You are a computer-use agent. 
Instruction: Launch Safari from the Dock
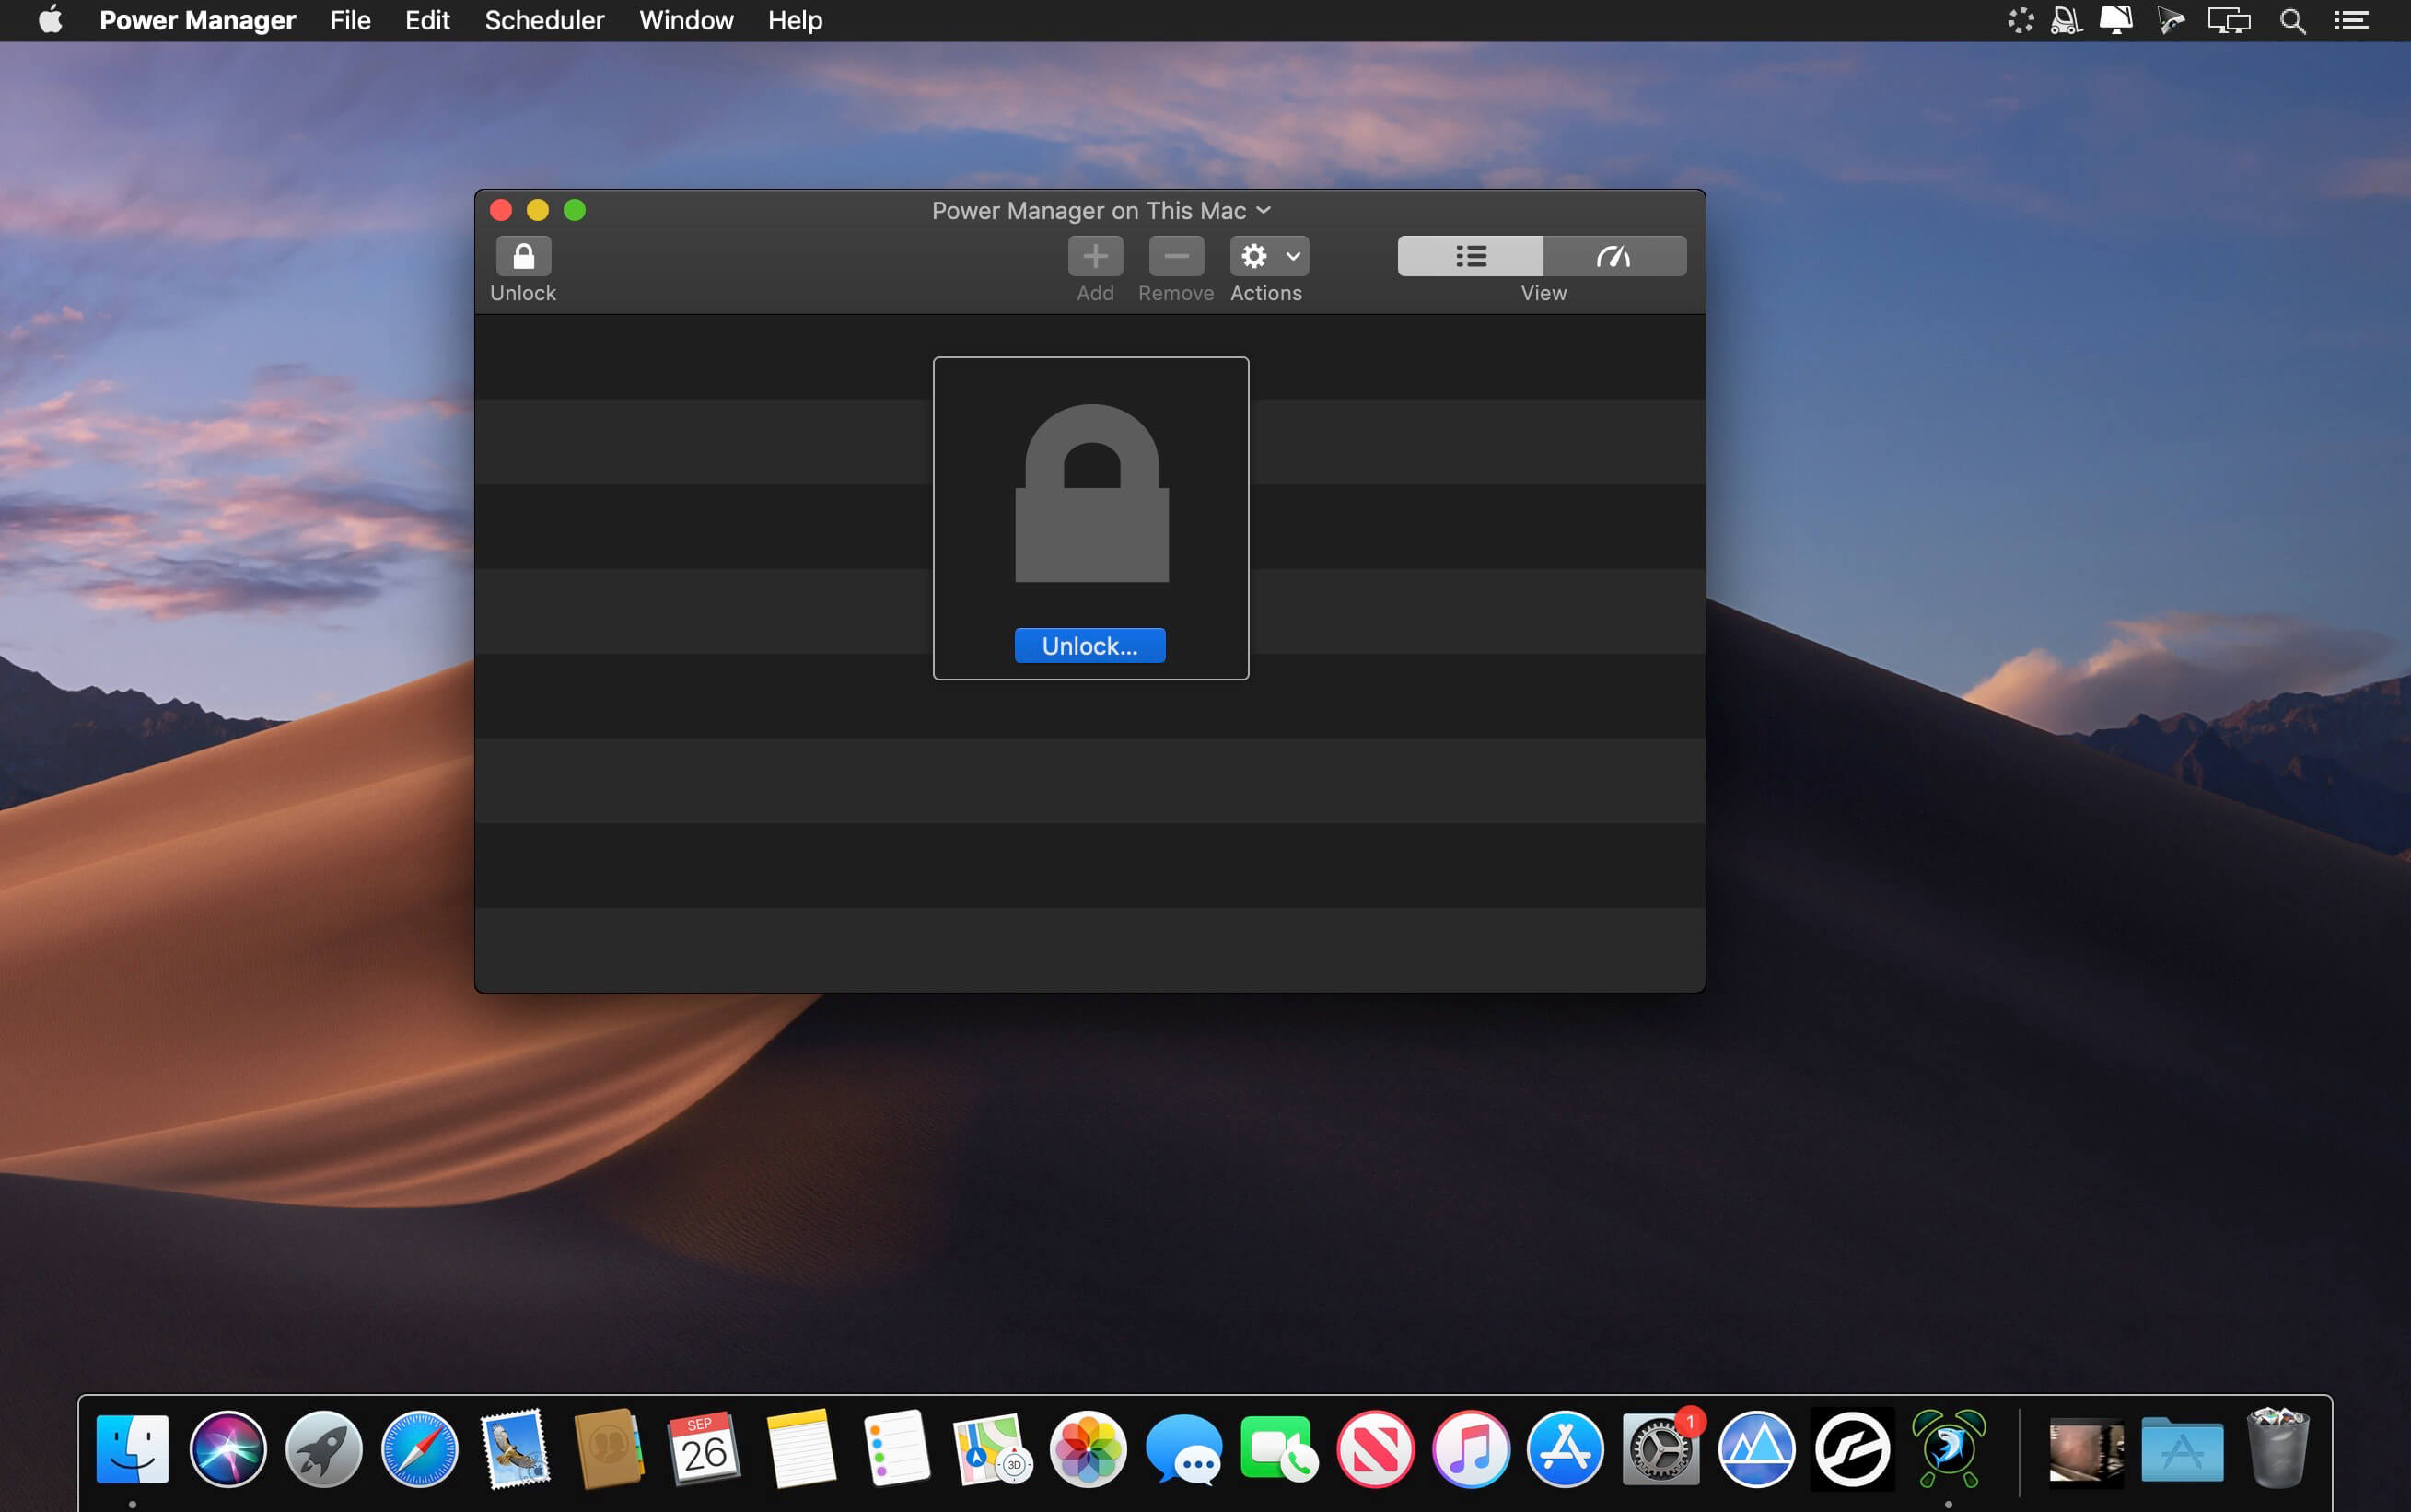click(x=419, y=1449)
